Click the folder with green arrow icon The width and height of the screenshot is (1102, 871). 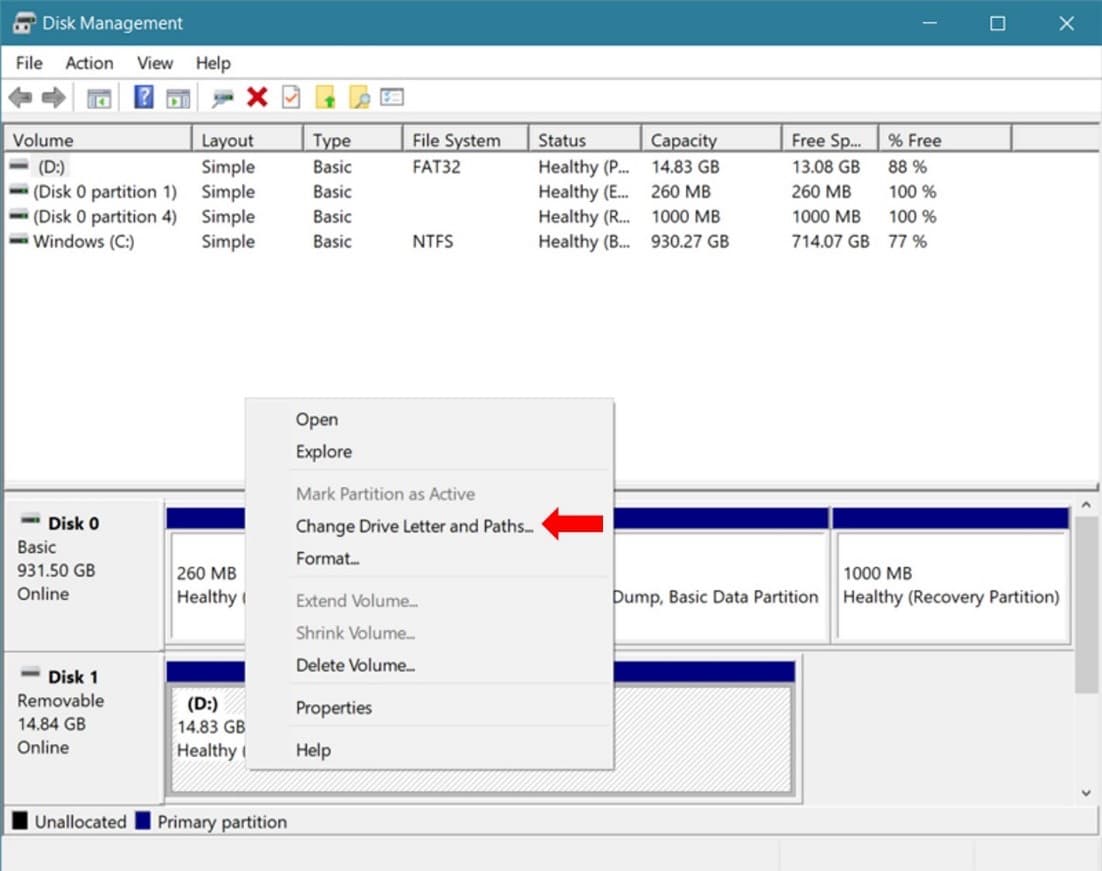click(325, 98)
